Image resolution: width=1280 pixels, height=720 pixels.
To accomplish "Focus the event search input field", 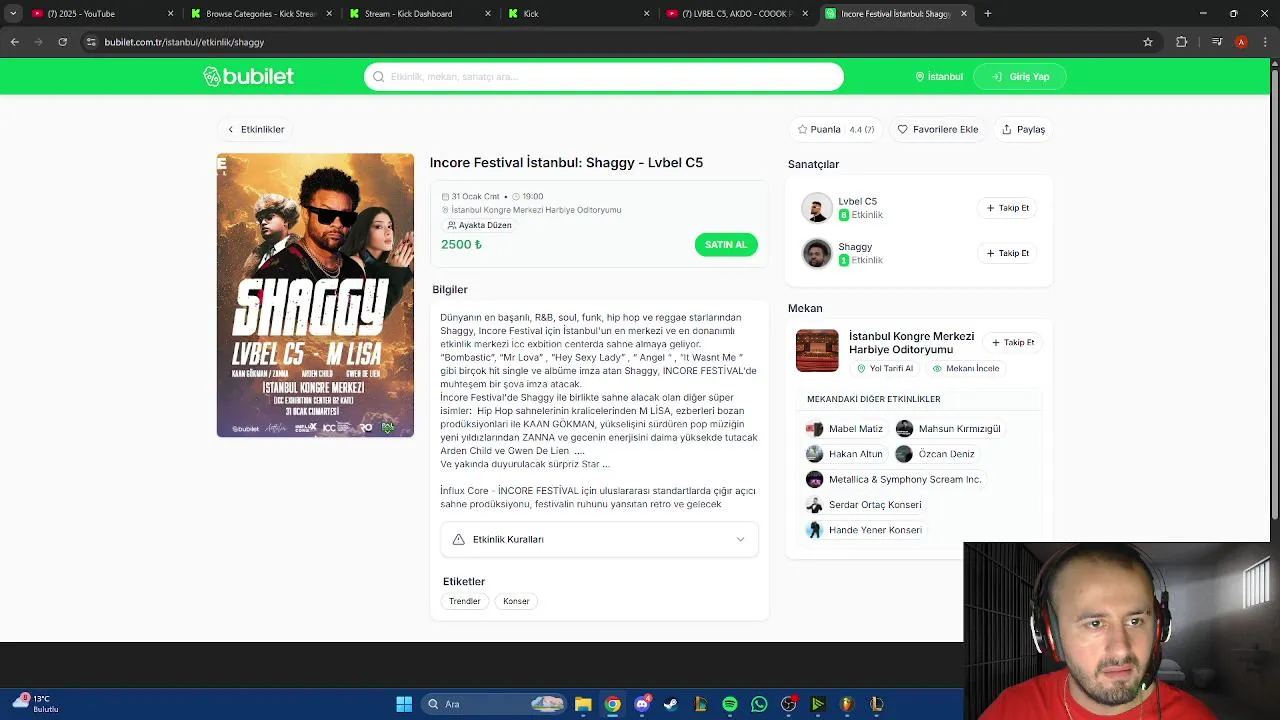I will tap(604, 76).
